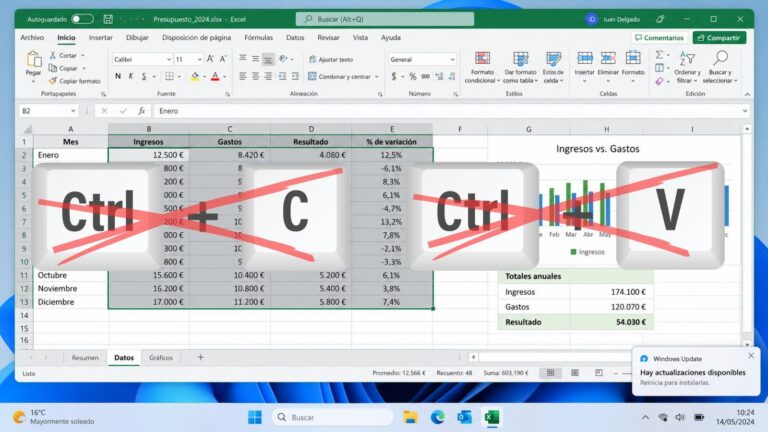Switch to the Gráficos sheet tab
Image resolution: width=768 pixels, height=432 pixels.
[161, 358]
